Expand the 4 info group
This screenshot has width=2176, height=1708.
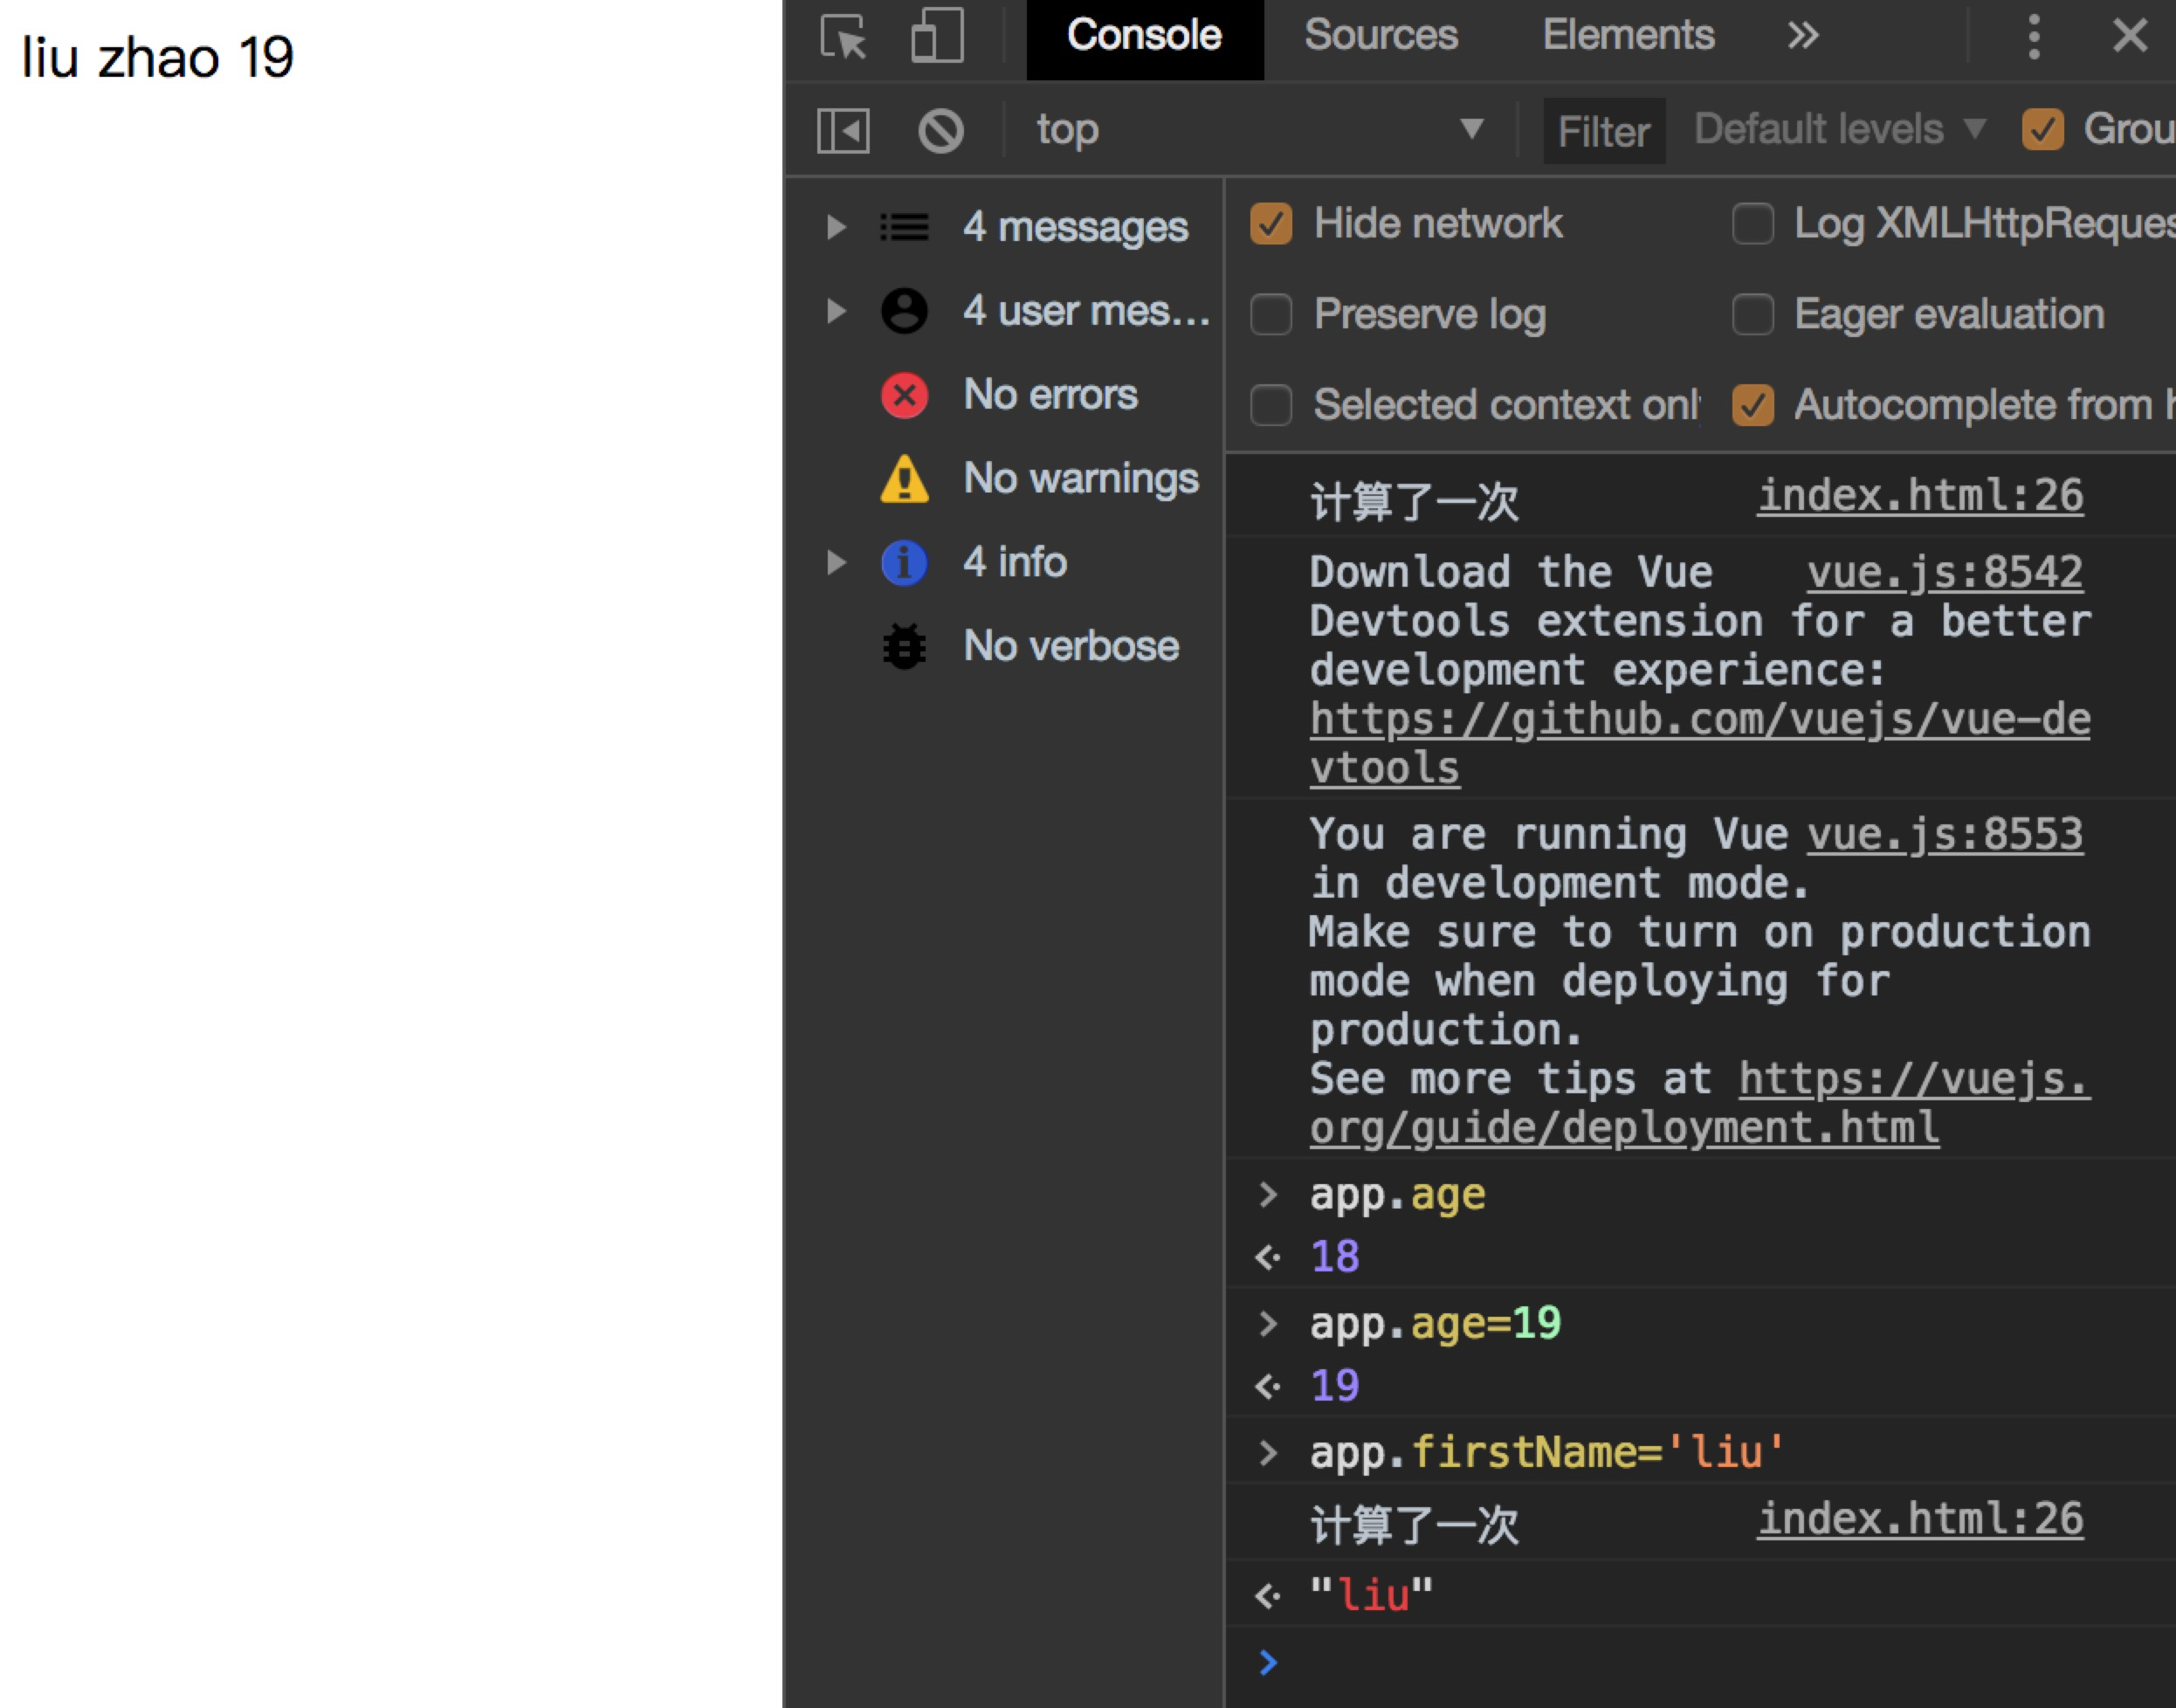click(836, 562)
